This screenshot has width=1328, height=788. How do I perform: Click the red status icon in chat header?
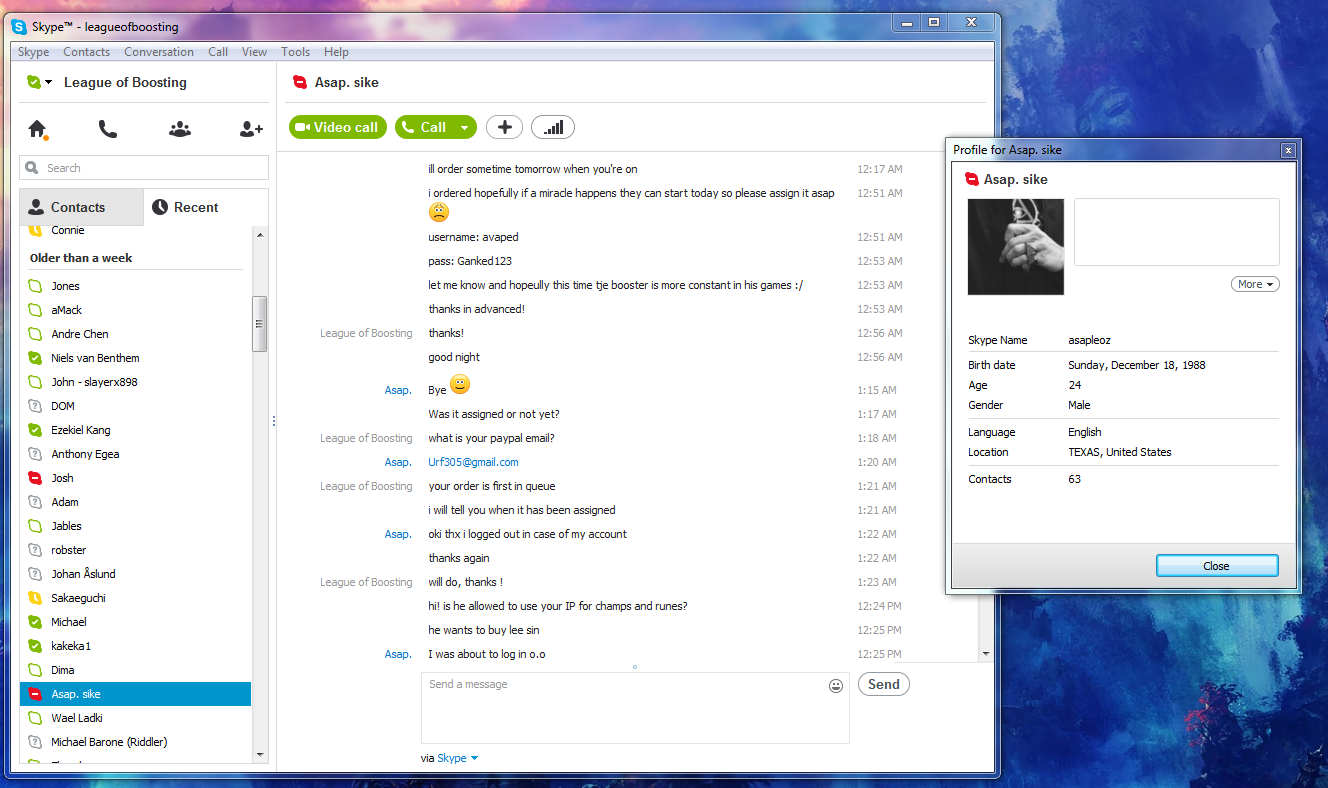(299, 82)
